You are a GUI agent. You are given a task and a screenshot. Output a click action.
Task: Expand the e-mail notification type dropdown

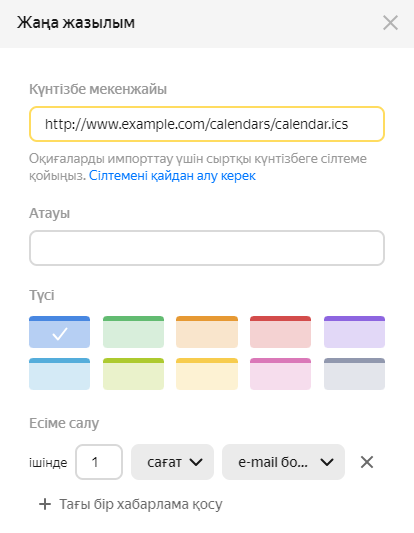pyautogui.click(x=283, y=462)
